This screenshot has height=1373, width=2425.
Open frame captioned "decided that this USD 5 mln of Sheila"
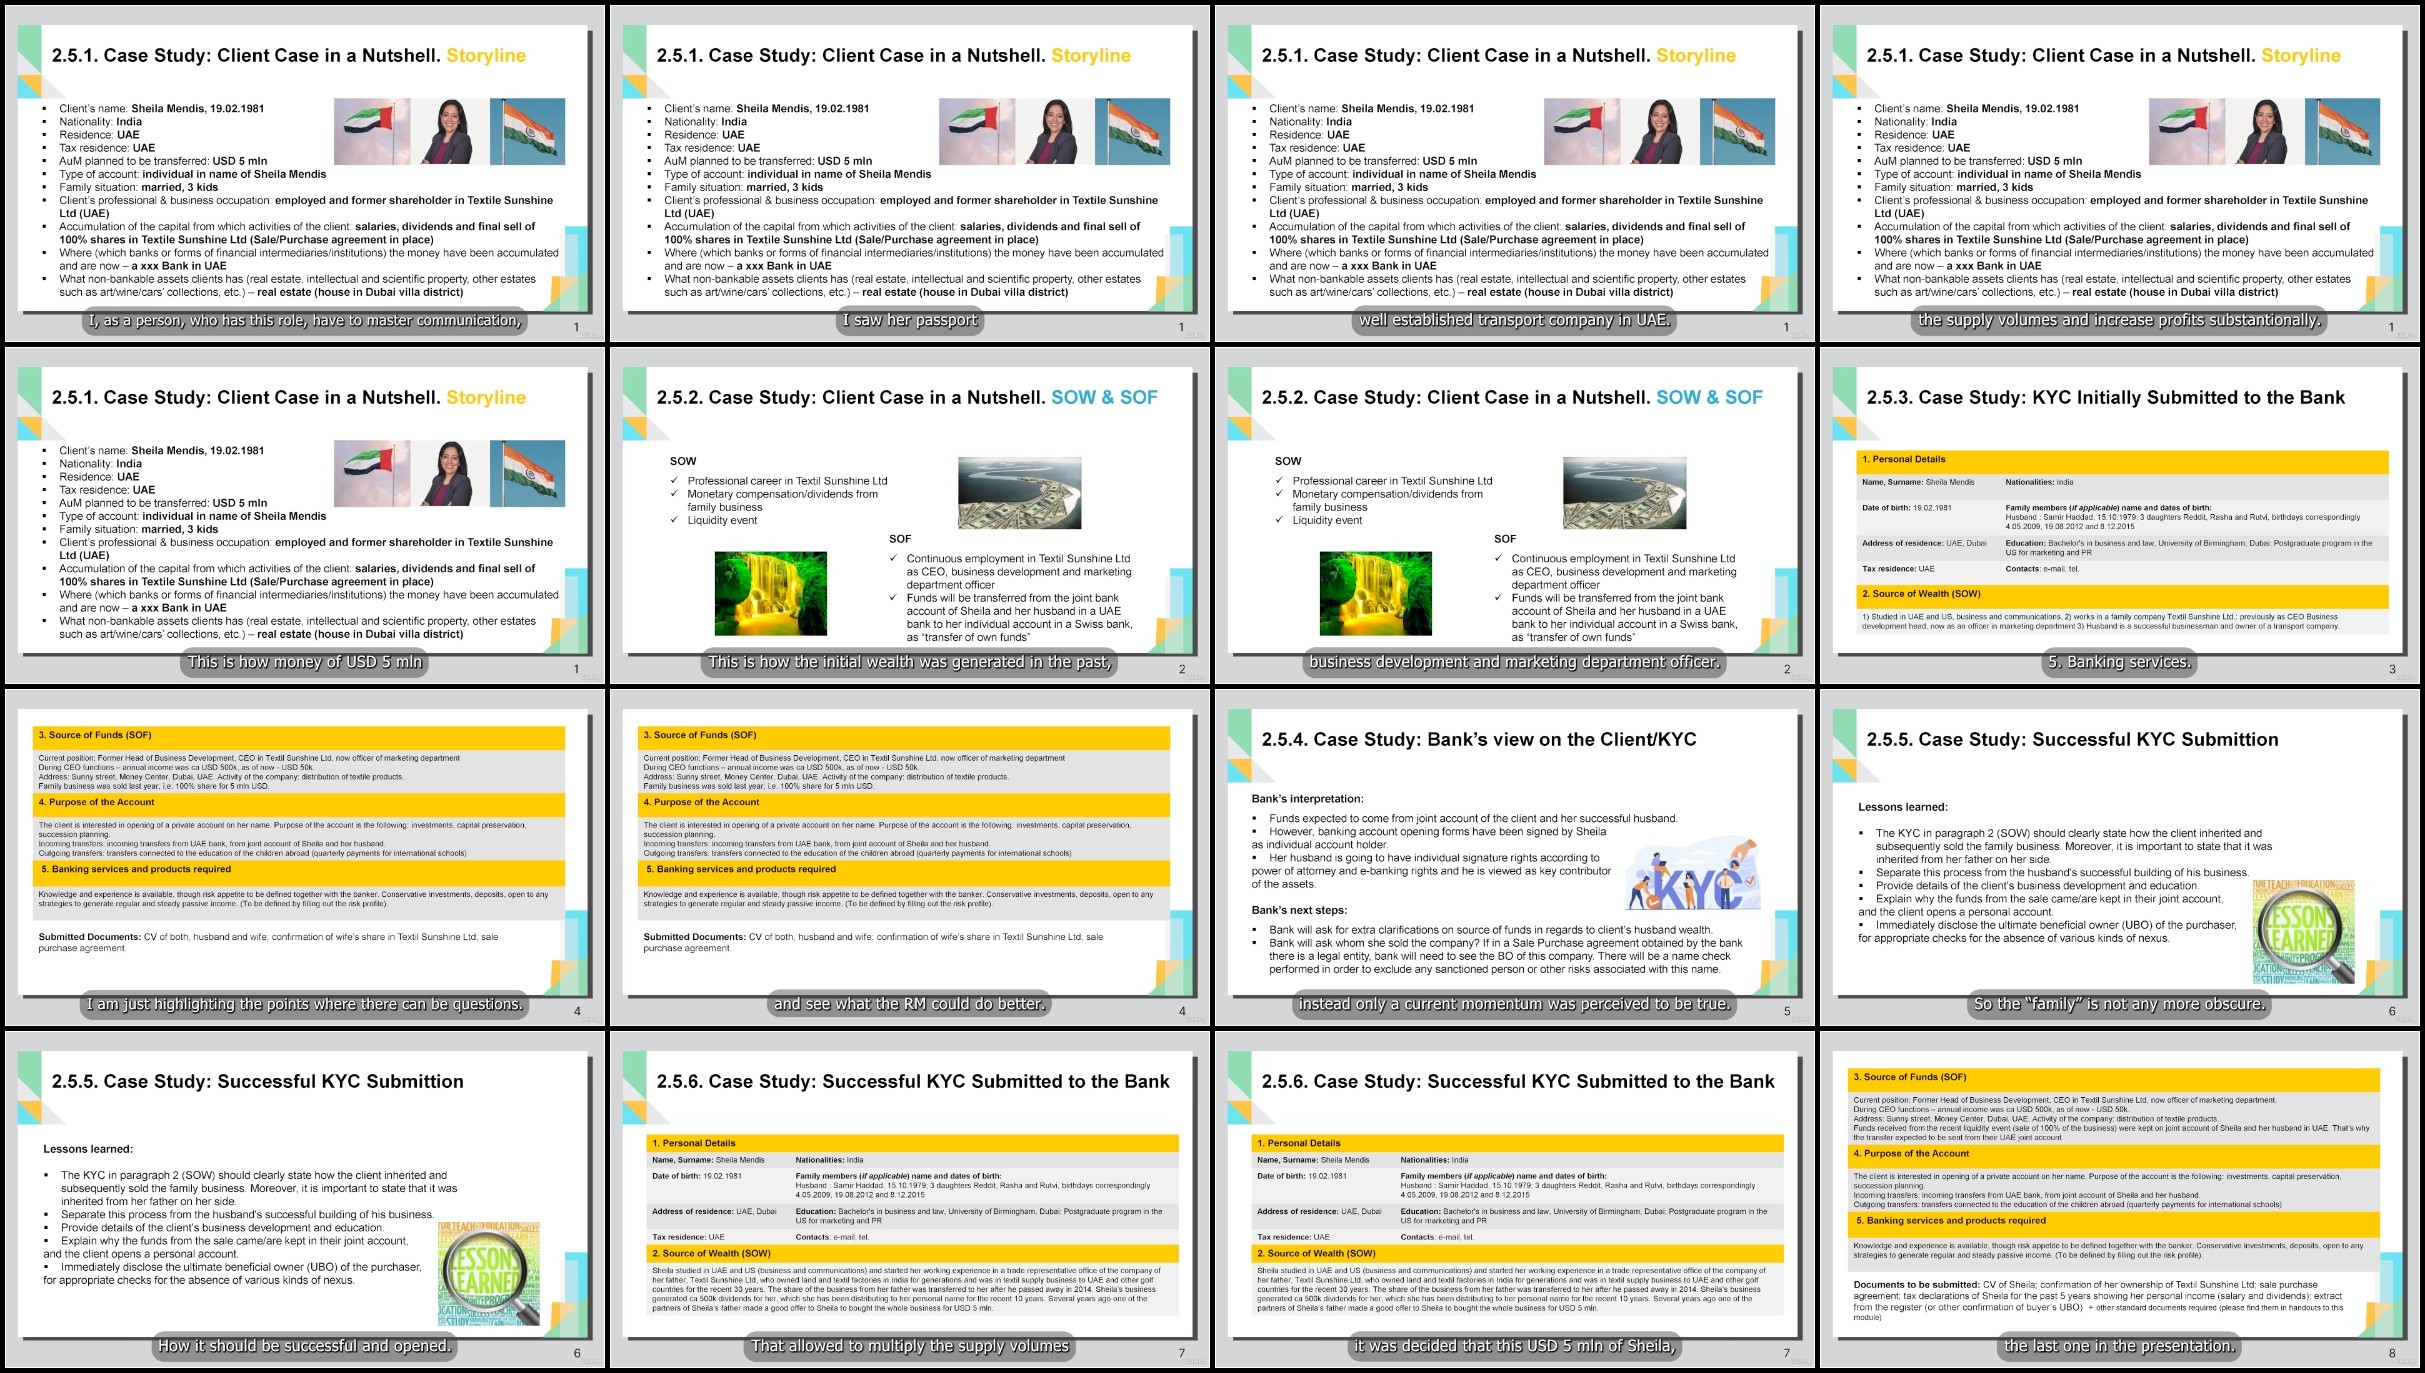click(x=1514, y=1199)
